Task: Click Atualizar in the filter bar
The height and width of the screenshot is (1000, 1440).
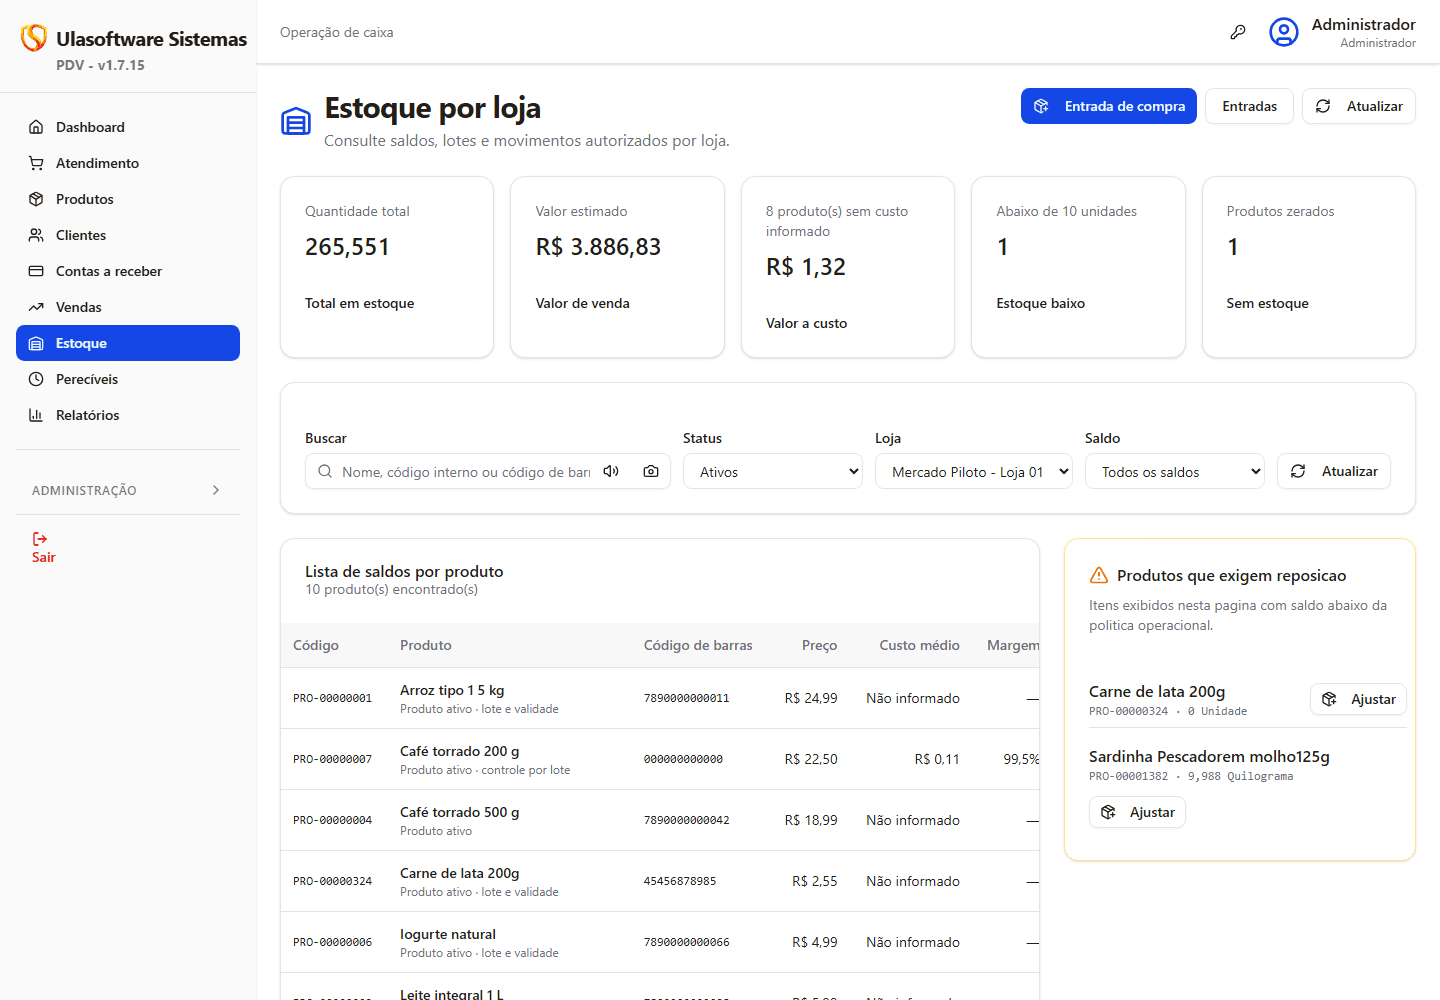Action: (1333, 471)
